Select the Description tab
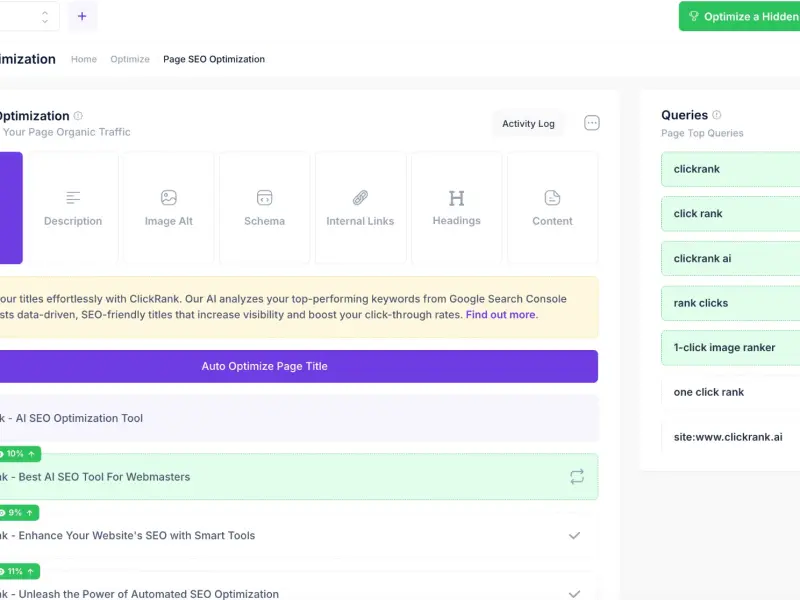This screenshot has width=800, height=600. tap(72, 208)
